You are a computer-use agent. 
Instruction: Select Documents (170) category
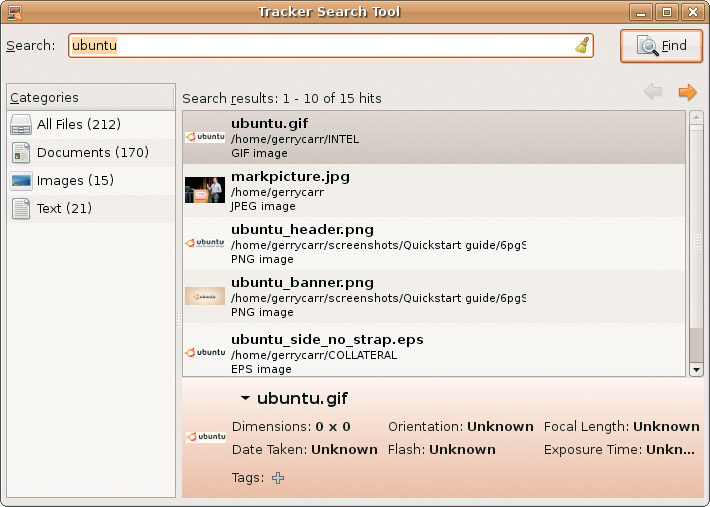pos(91,153)
